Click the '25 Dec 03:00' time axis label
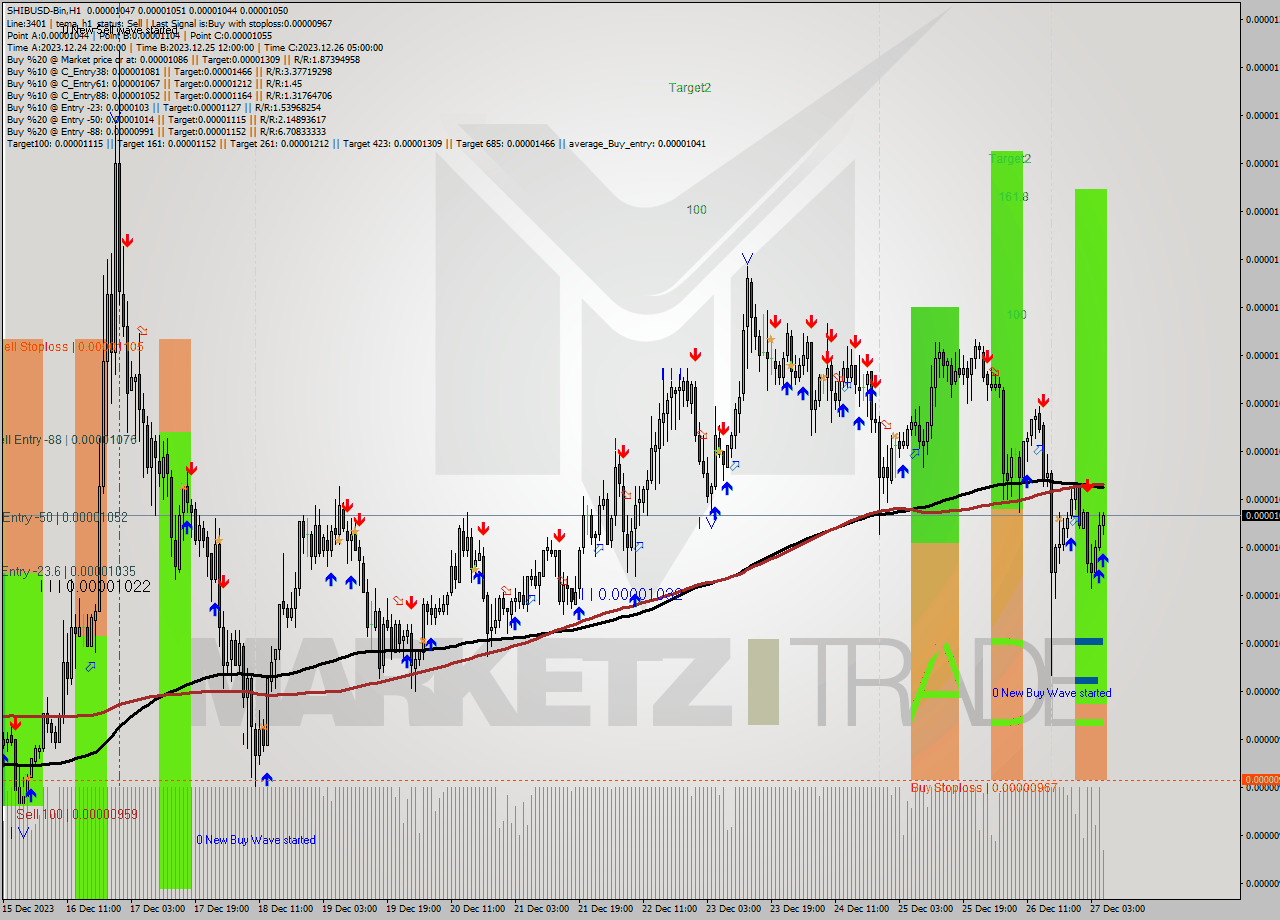The image size is (1280, 920). pyautogui.click(x=925, y=909)
